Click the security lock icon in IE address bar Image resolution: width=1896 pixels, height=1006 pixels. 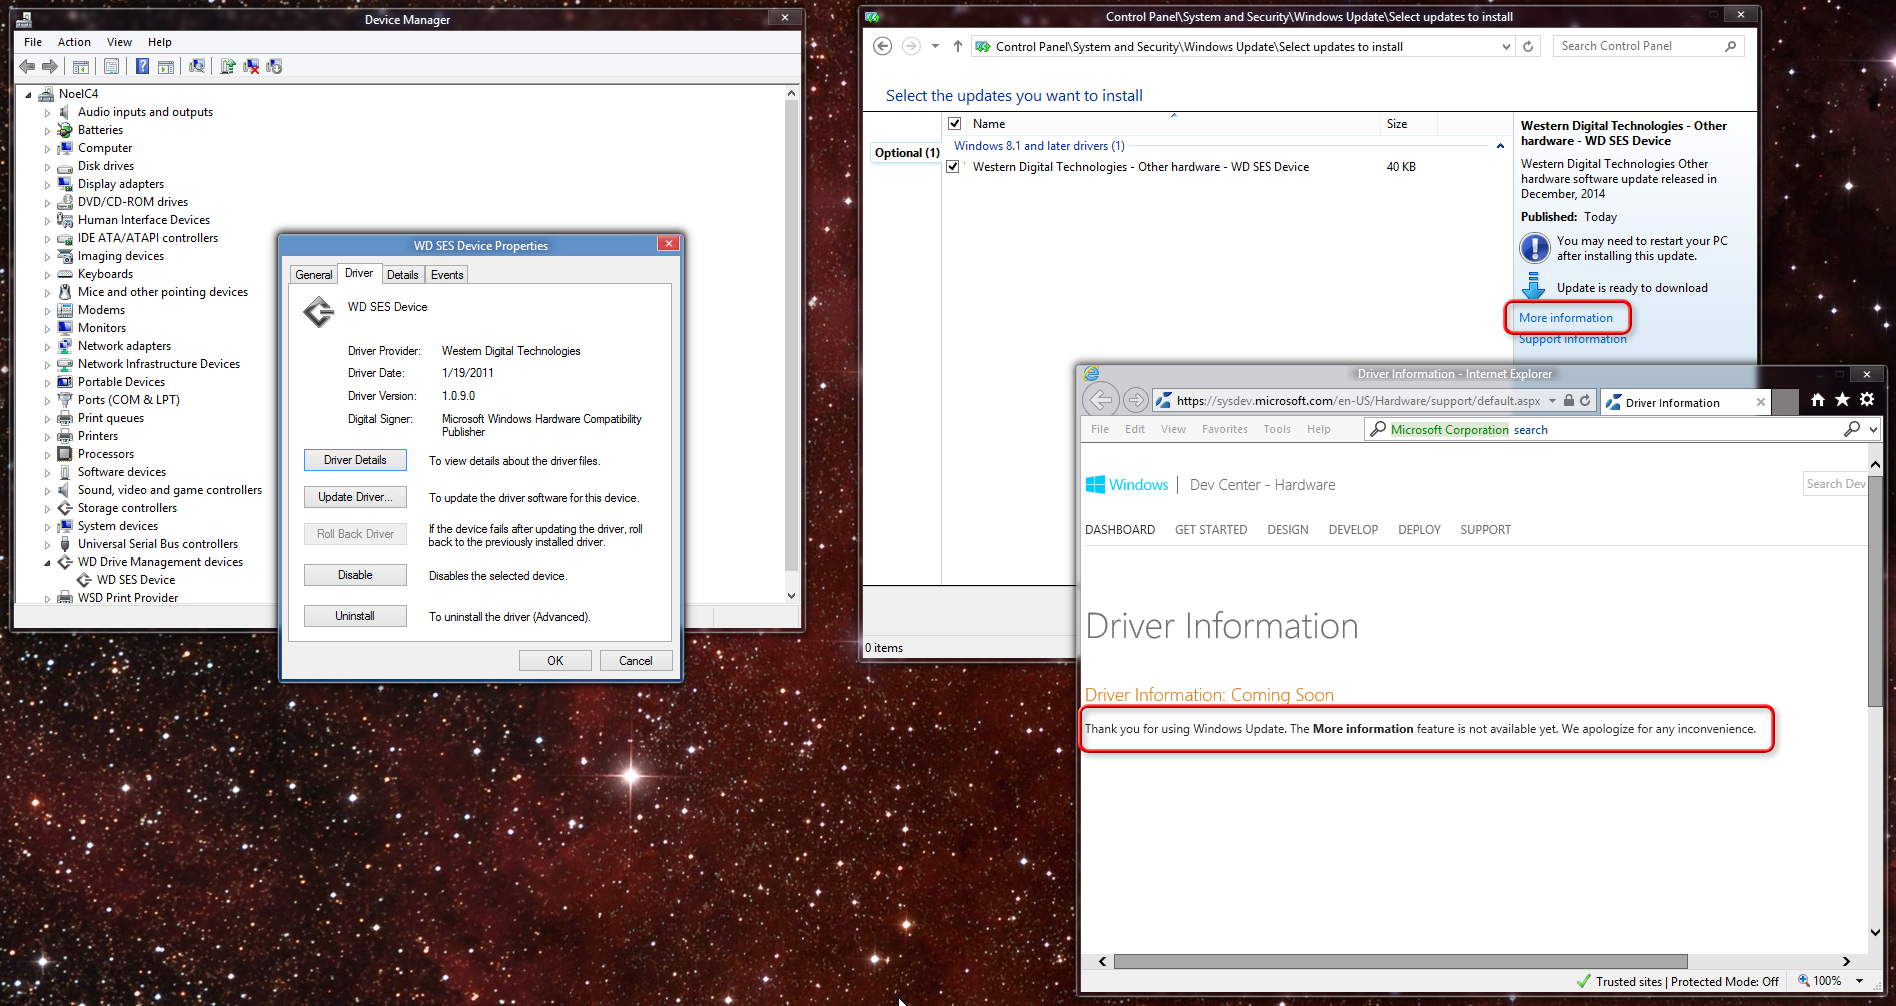pyautogui.click(x=1569, y=400)
